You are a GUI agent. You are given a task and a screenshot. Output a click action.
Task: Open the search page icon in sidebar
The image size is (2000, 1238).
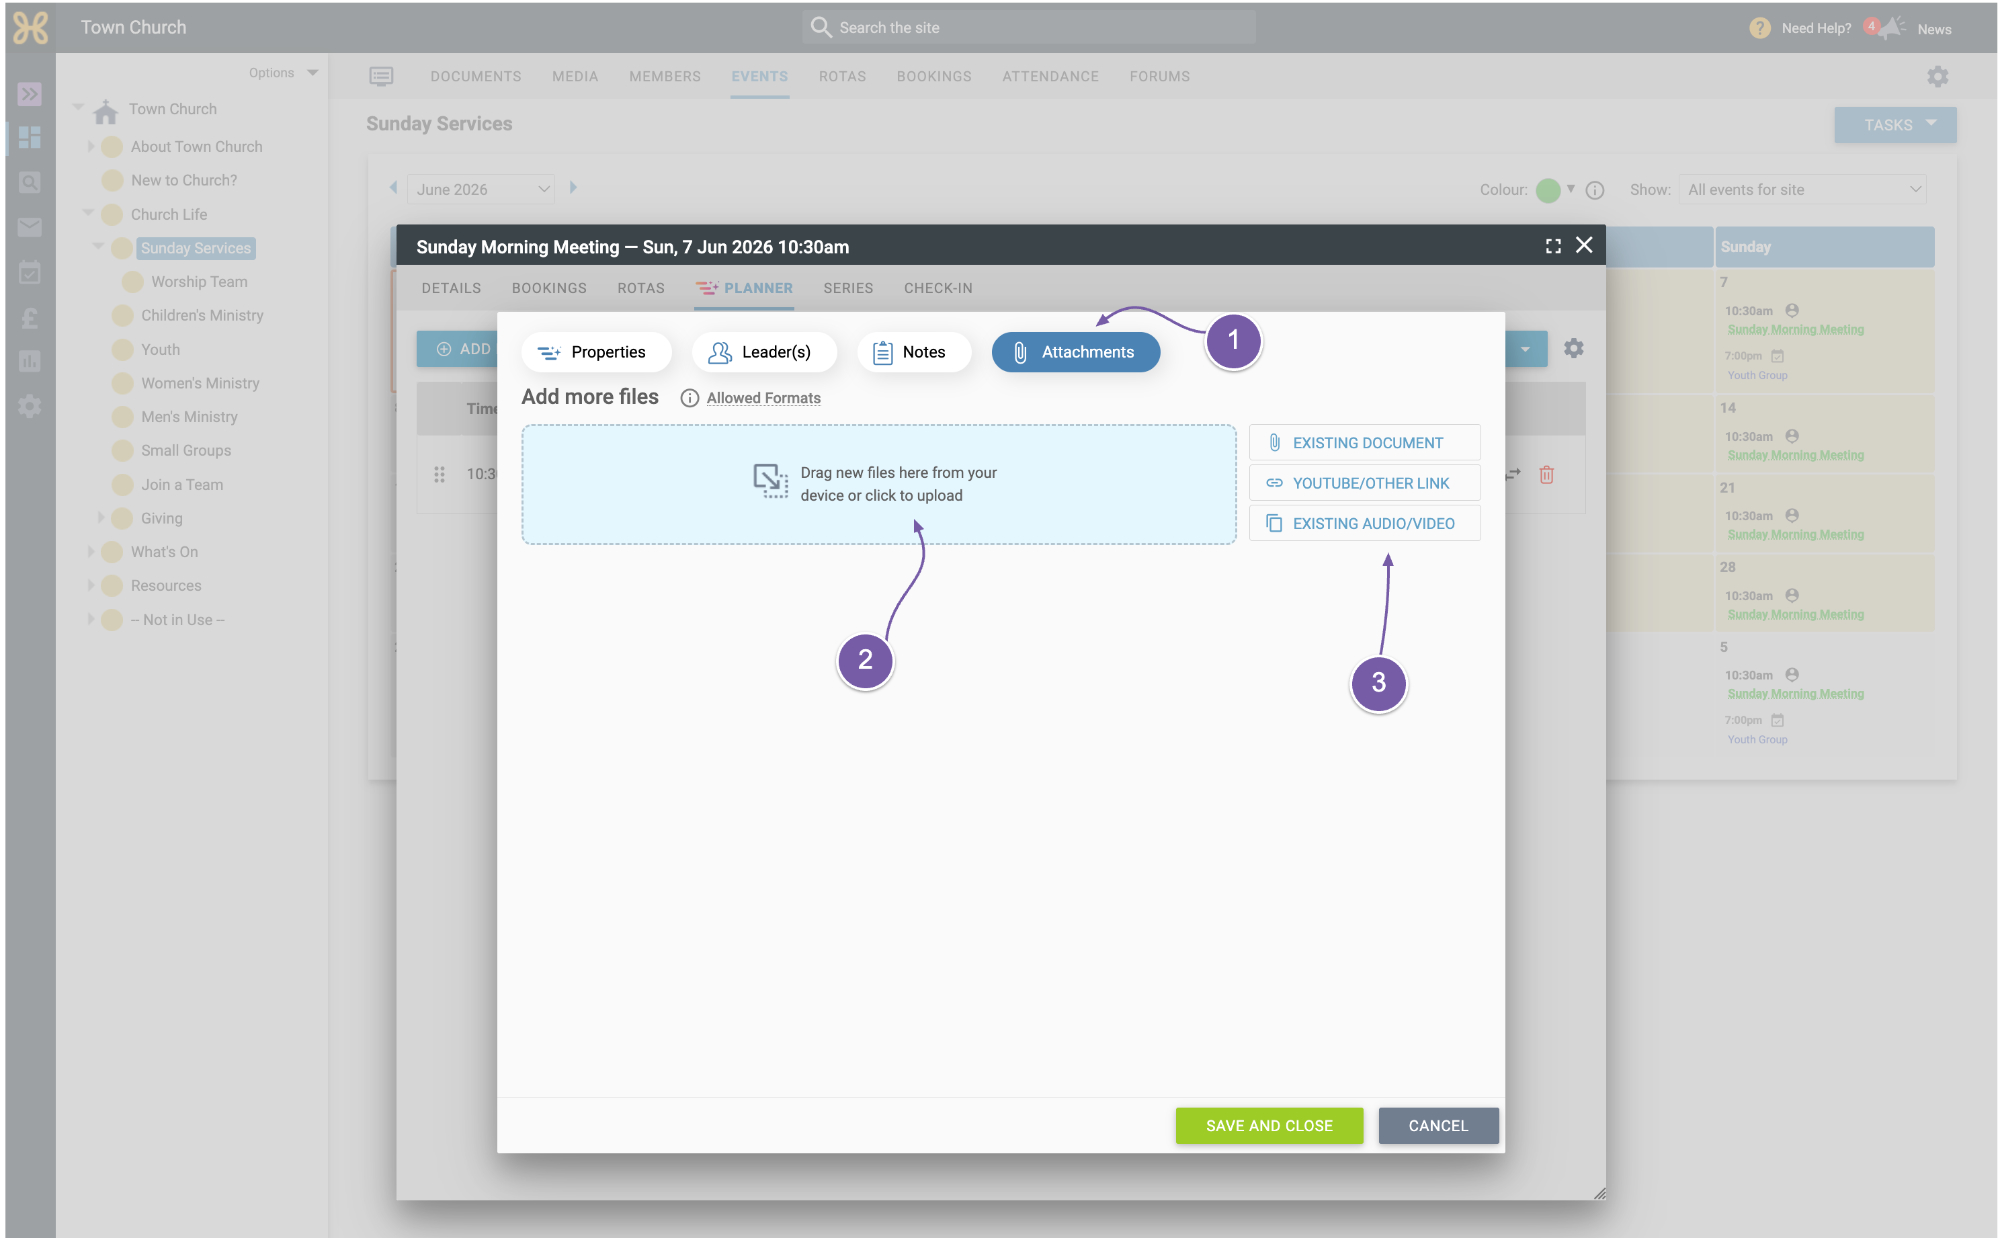30,182
